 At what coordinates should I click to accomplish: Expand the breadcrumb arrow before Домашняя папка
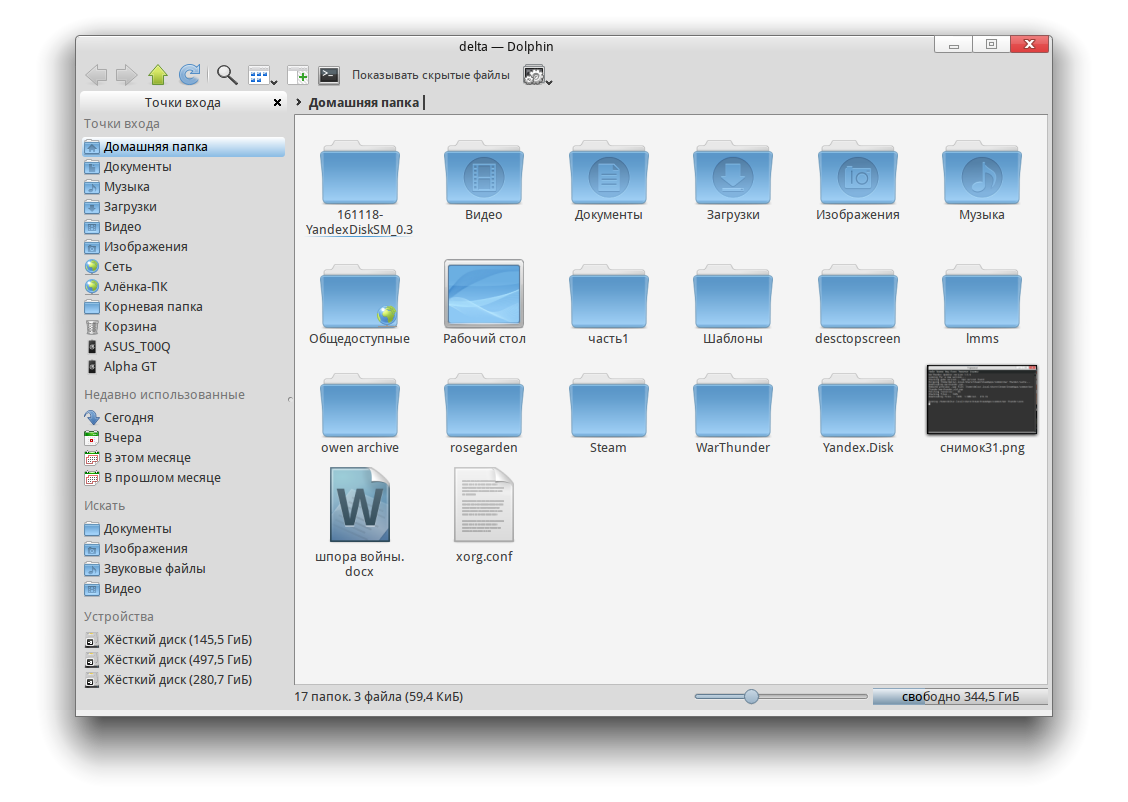(299, 102)
